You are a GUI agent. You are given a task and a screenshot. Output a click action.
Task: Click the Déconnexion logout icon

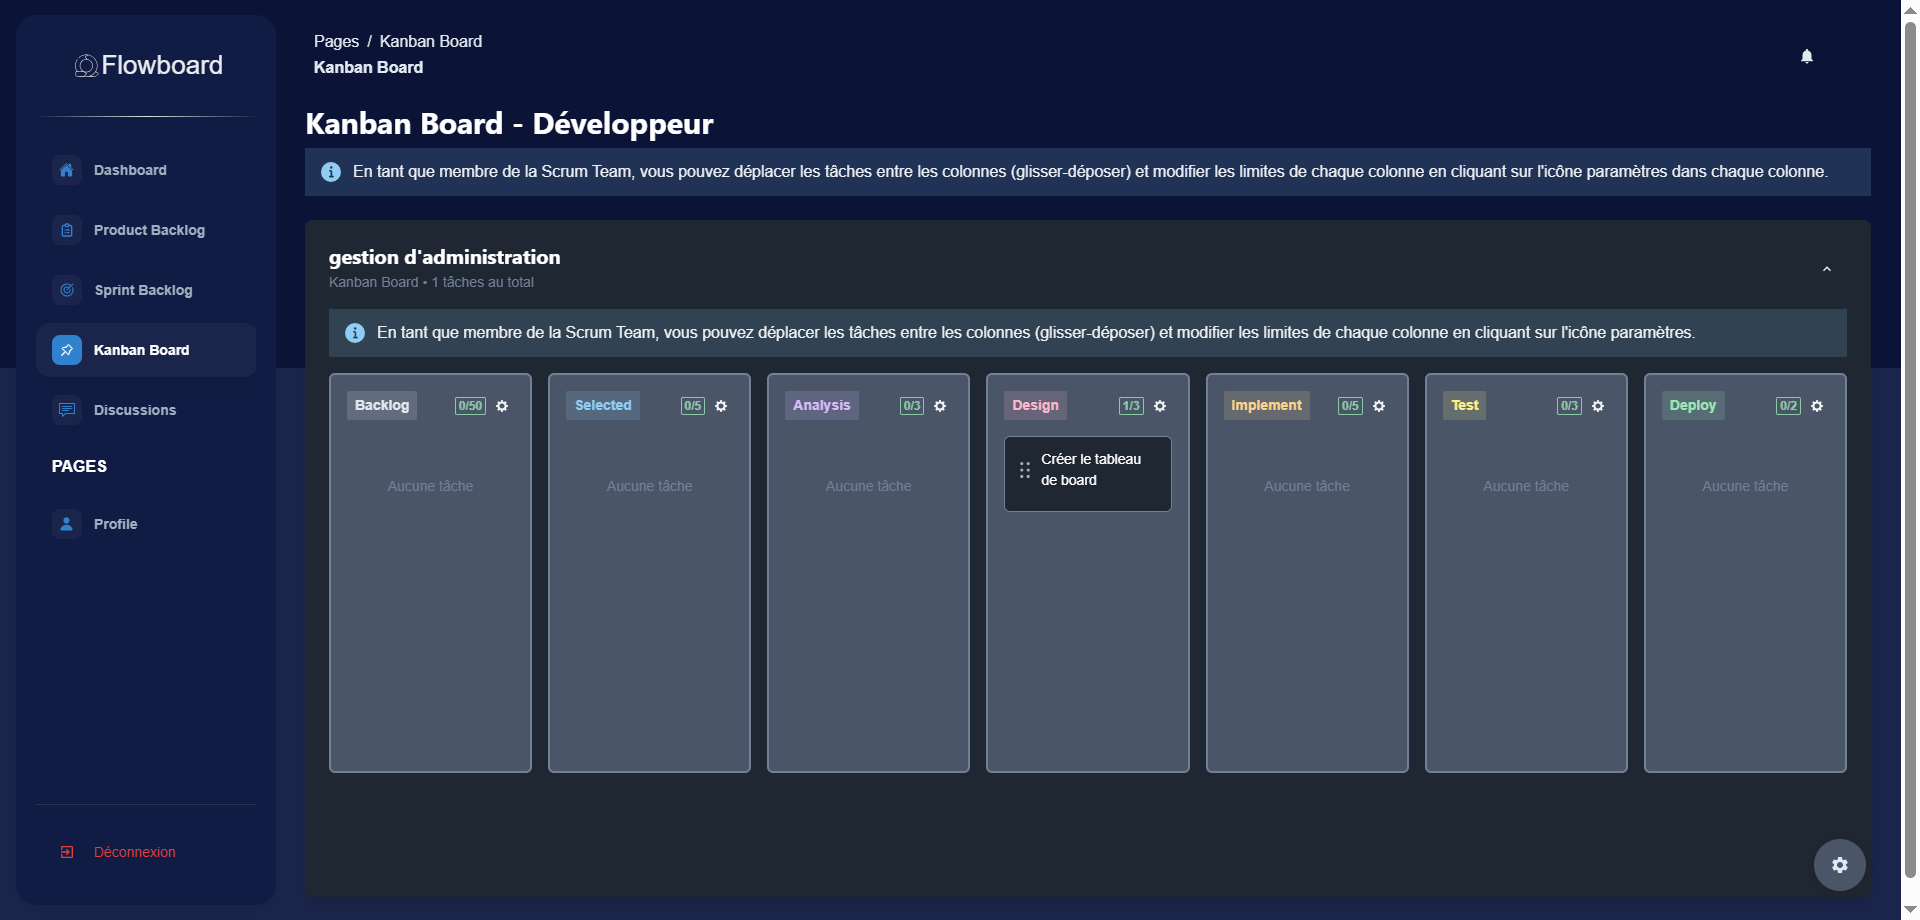(x=67, y=852)
